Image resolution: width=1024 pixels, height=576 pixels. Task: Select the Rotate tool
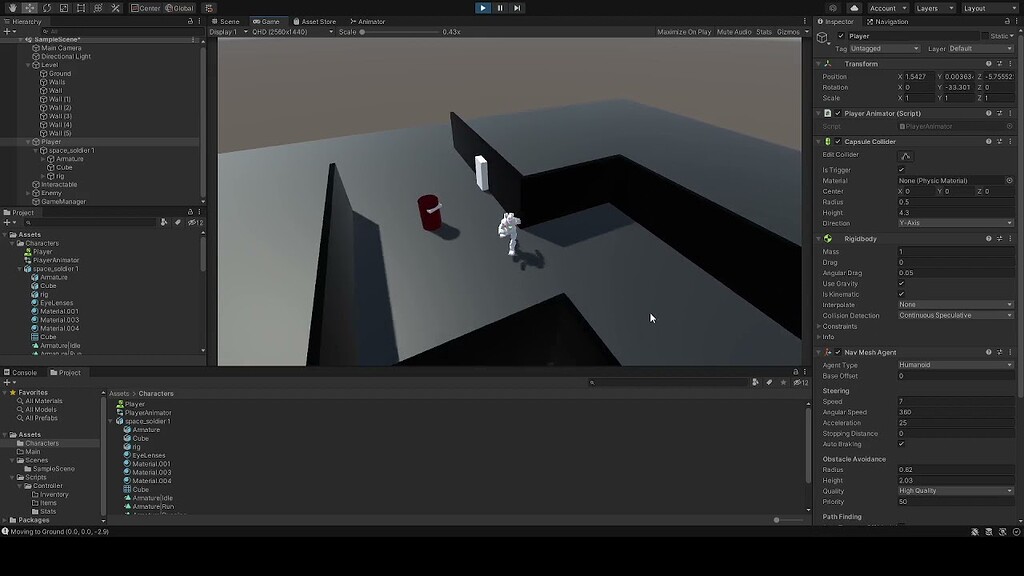[47, 8]
